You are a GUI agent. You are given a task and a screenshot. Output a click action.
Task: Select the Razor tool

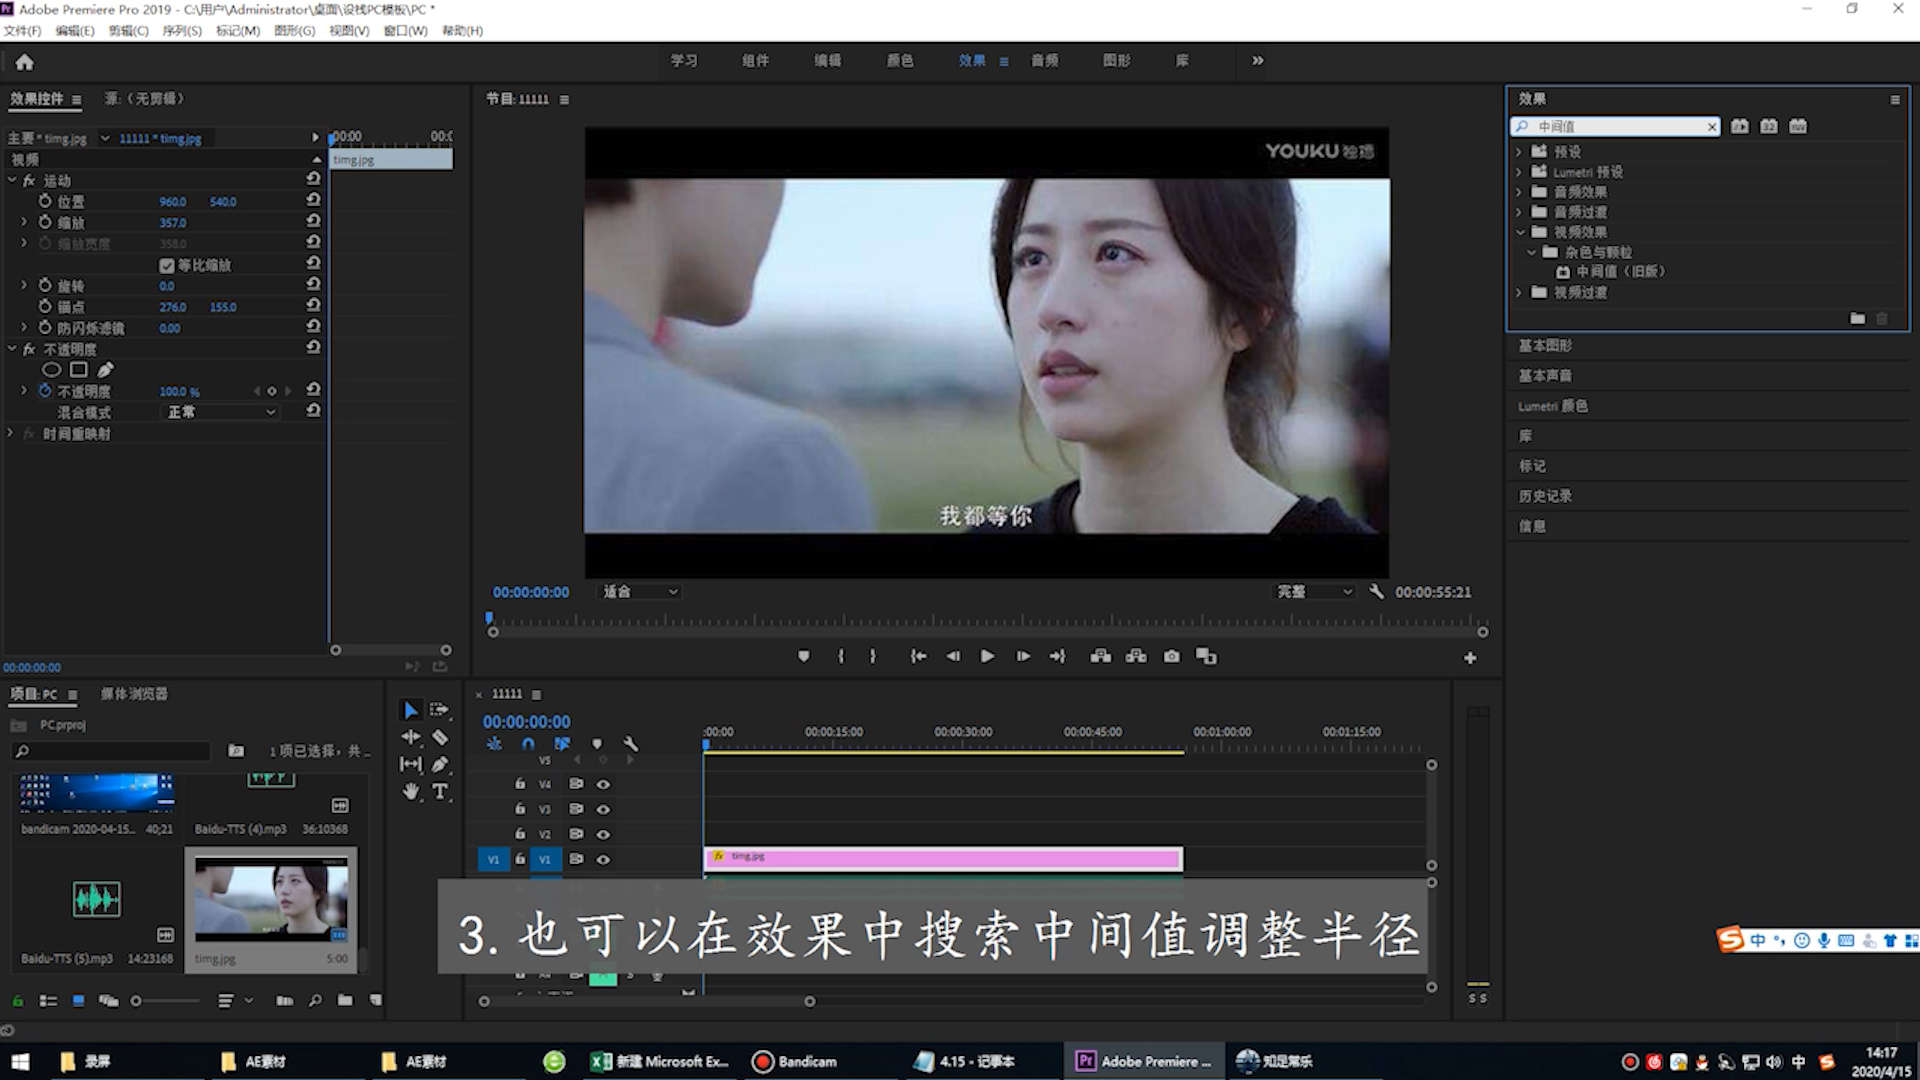coord(440,737)
